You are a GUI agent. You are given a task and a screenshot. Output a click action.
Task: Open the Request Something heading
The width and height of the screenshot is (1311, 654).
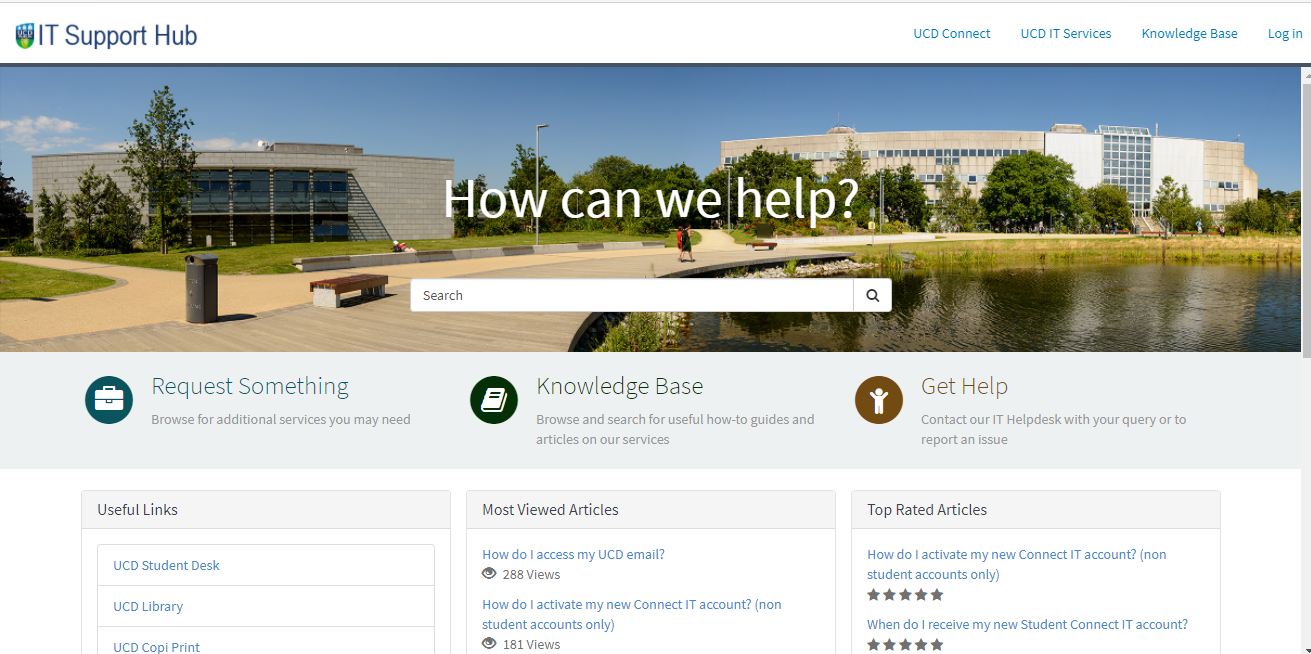[x=250, y=386]
